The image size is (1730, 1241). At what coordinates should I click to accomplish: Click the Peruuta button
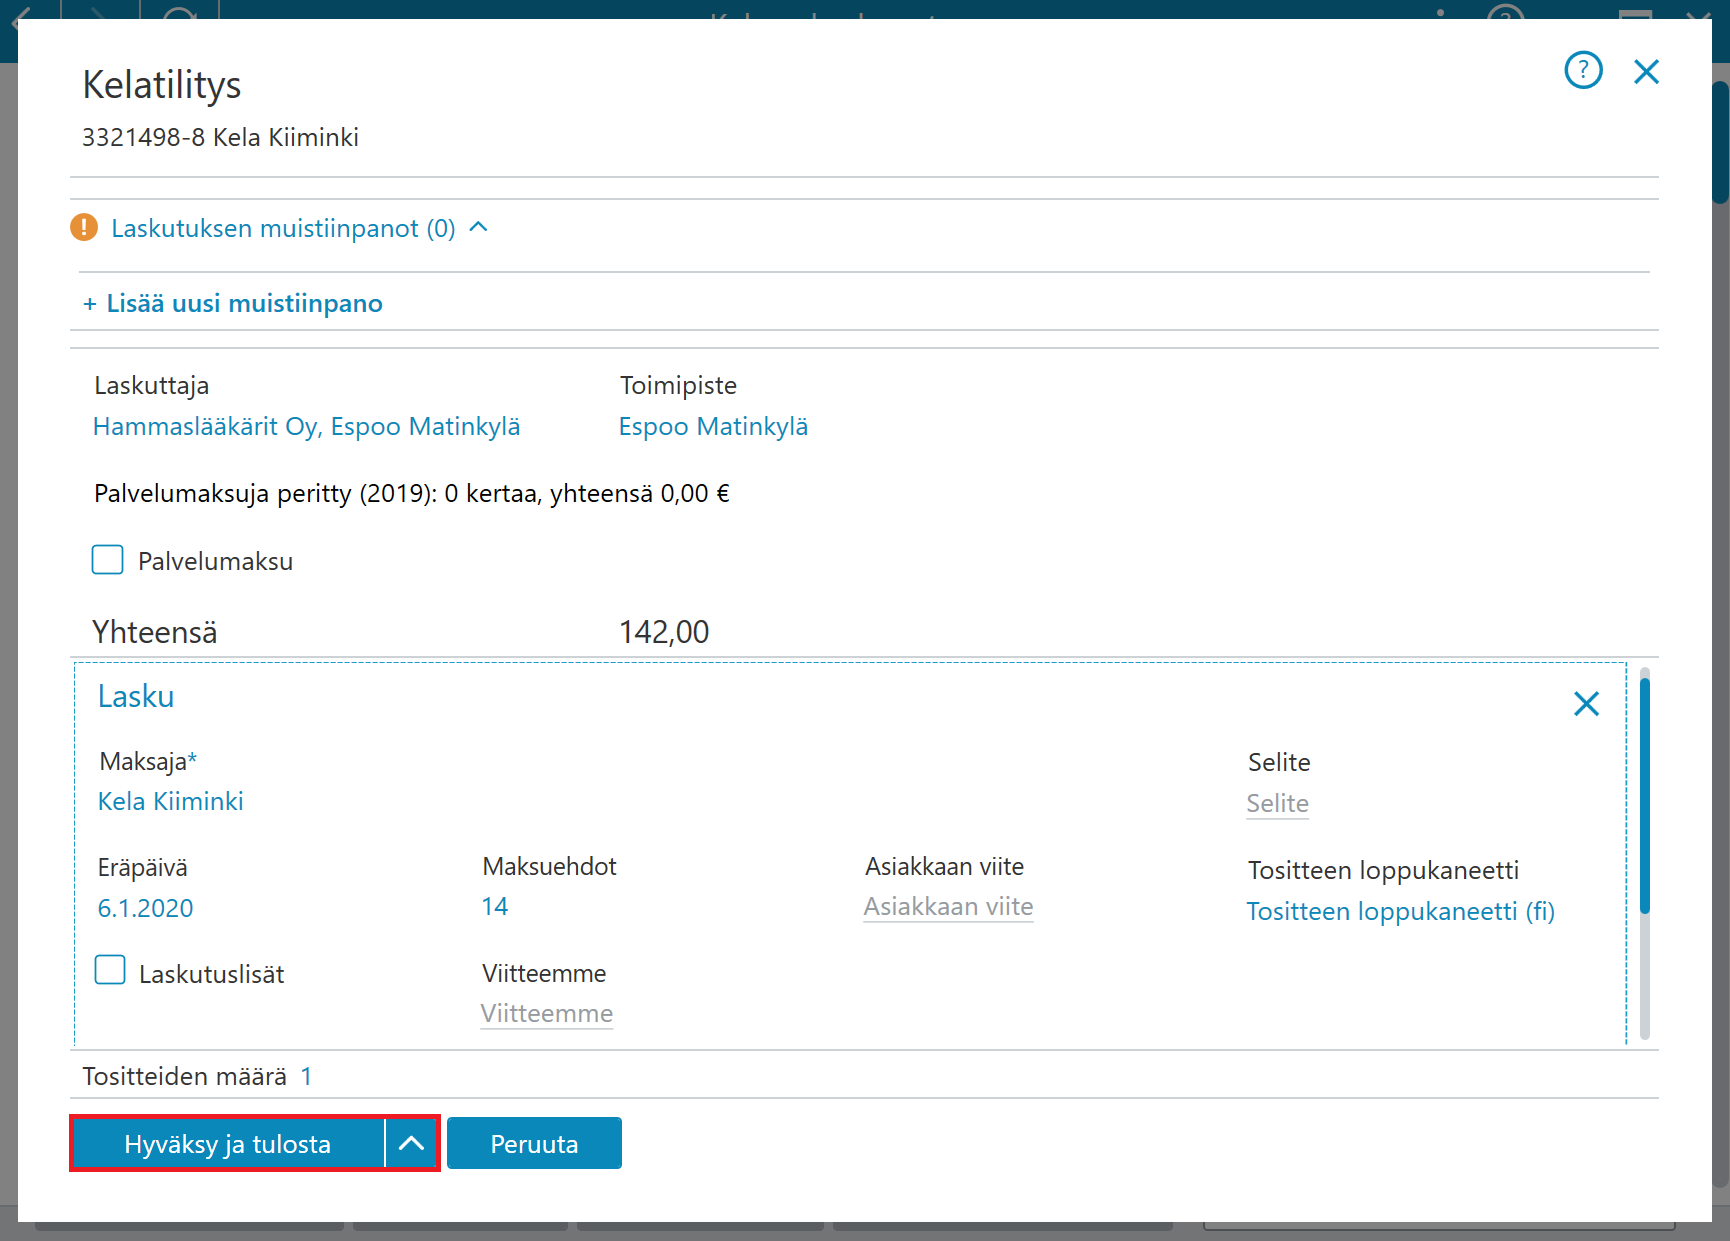[x=534, y=1143]
